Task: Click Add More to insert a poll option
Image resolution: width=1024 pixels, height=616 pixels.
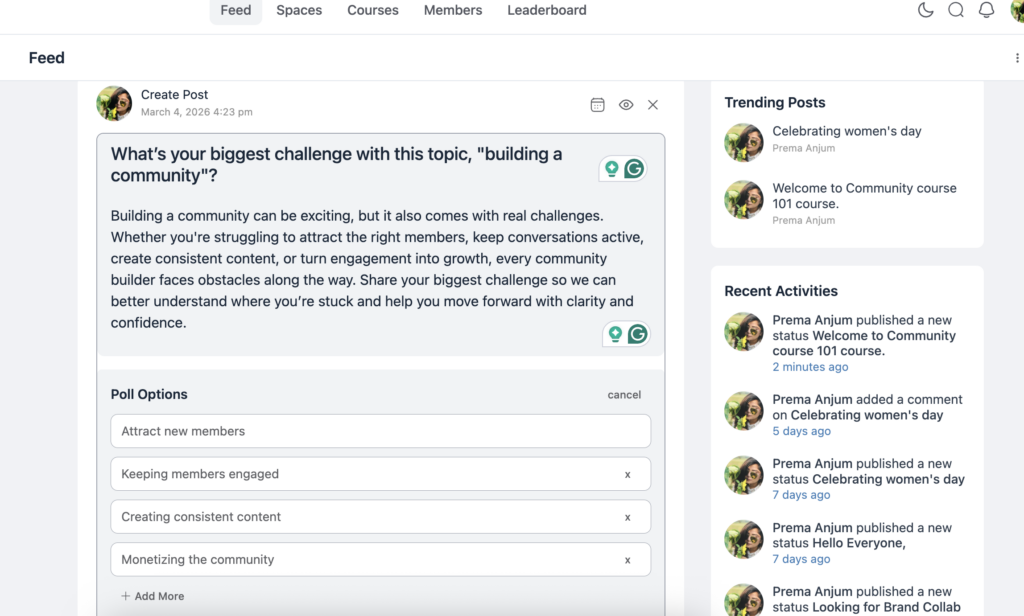Action: [x=152, y=595]
